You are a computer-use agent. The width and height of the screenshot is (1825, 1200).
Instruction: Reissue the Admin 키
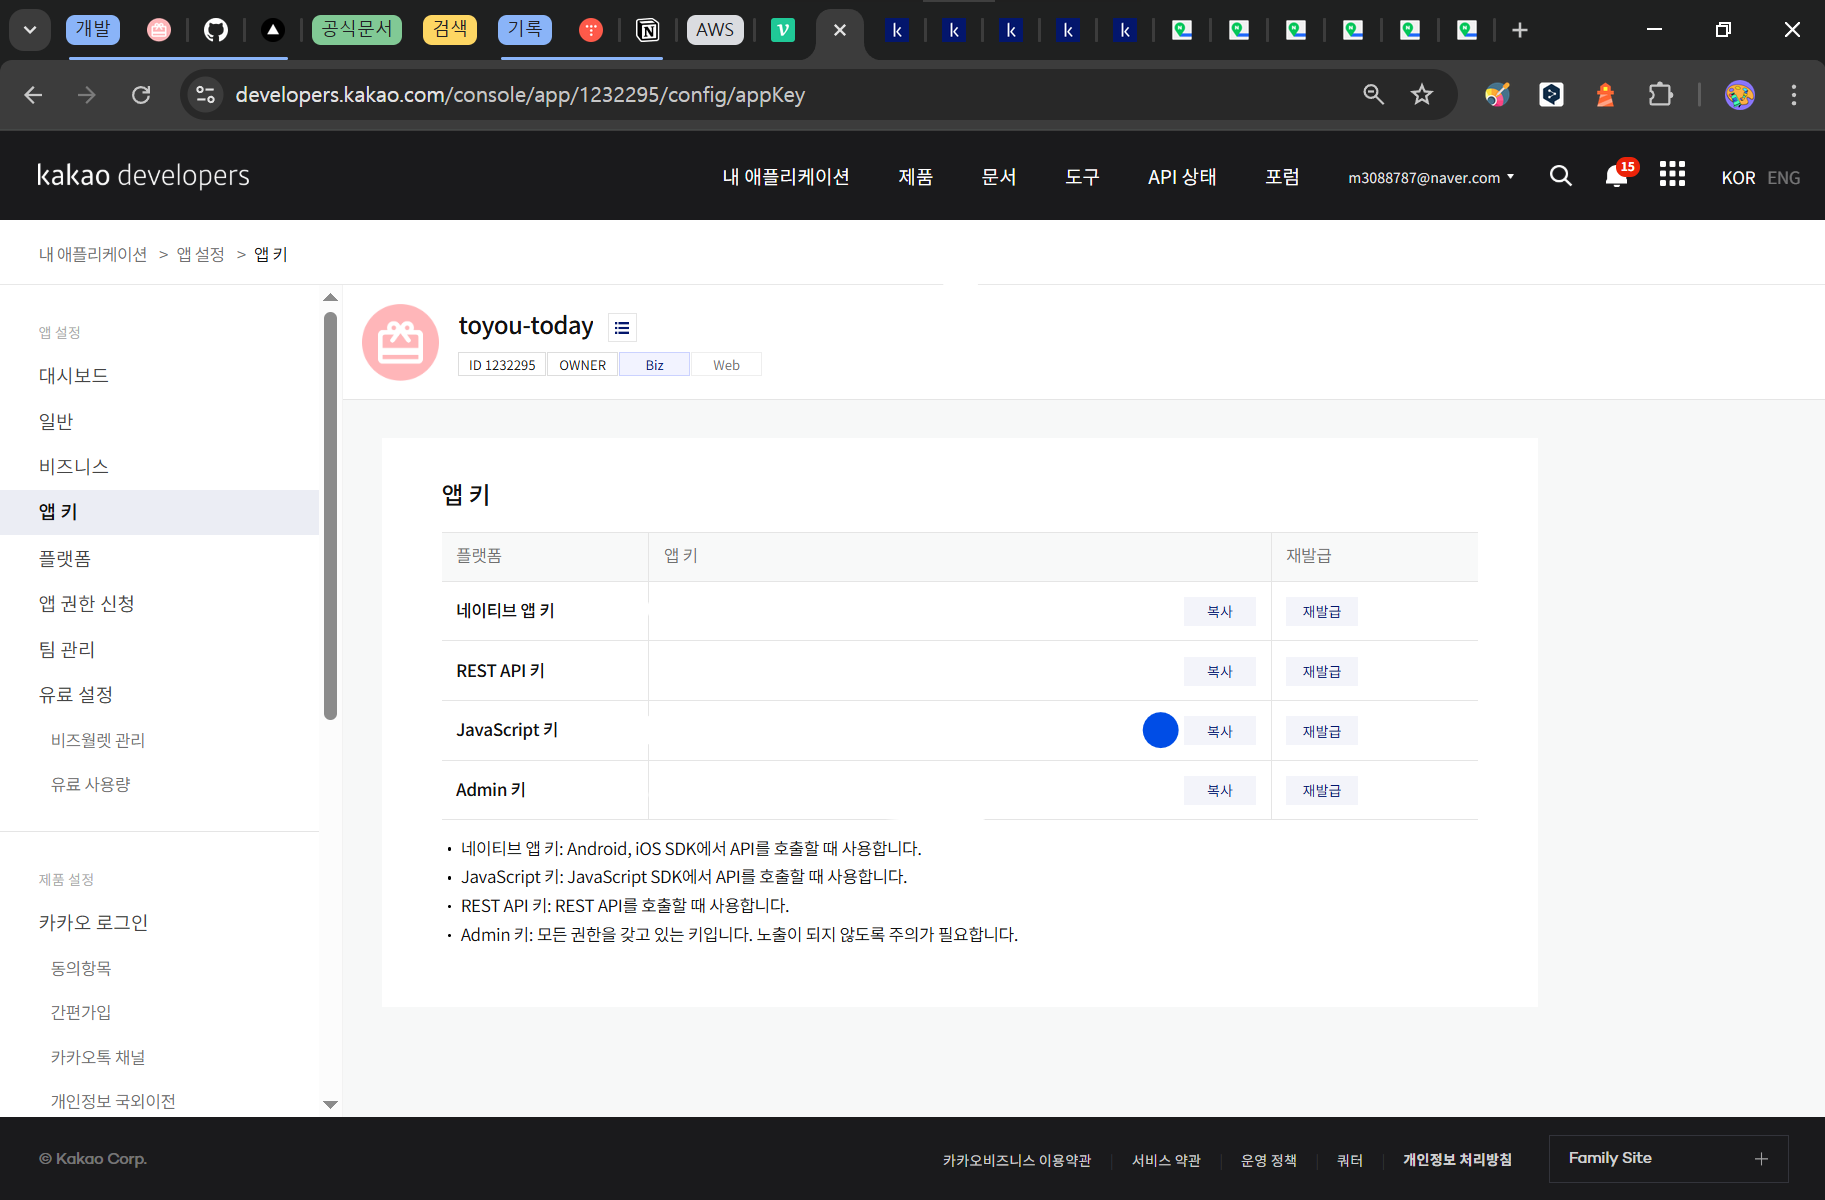[1321, 790]
